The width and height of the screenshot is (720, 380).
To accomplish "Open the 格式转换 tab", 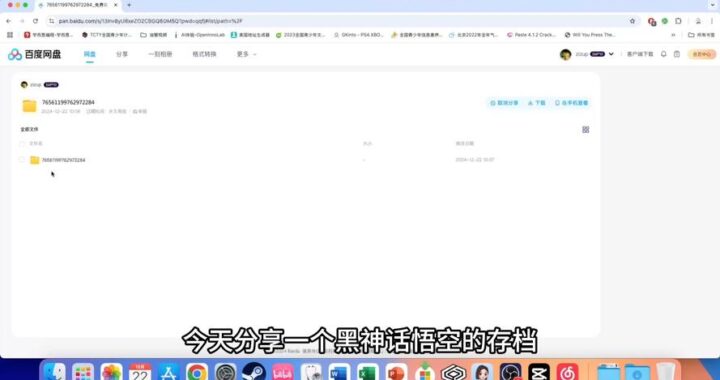I will [x=204, y=54].
